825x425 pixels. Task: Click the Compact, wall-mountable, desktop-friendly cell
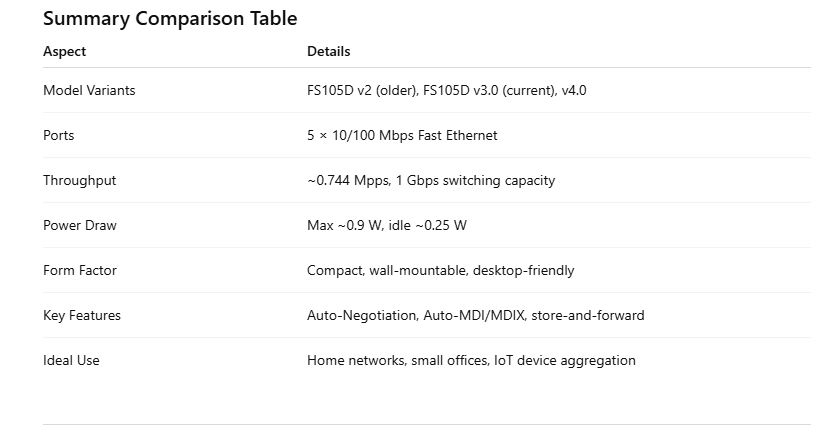440,270
